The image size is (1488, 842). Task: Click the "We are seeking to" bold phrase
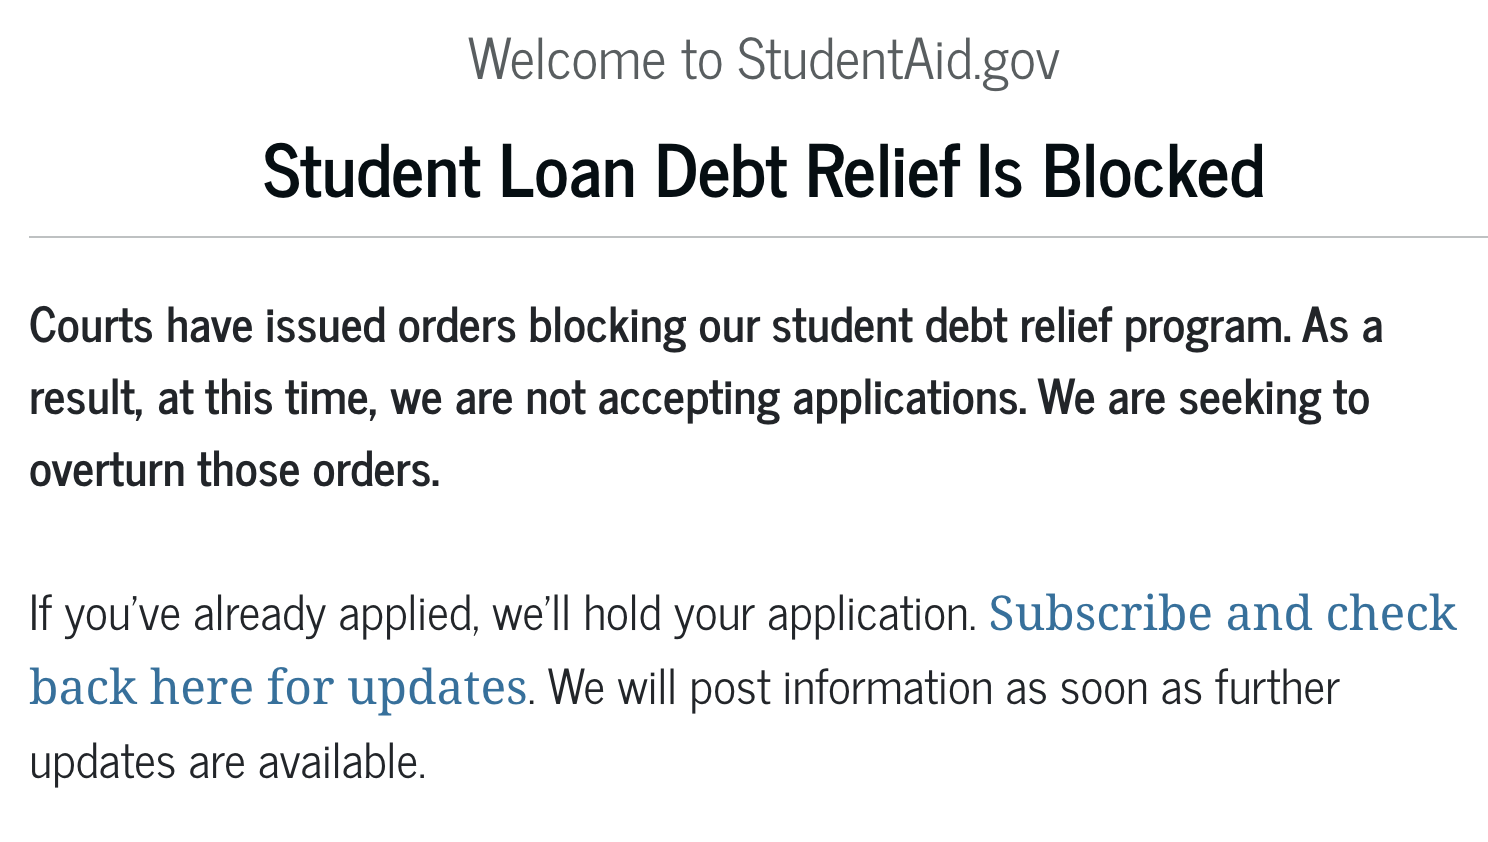tap(1204, 398)
